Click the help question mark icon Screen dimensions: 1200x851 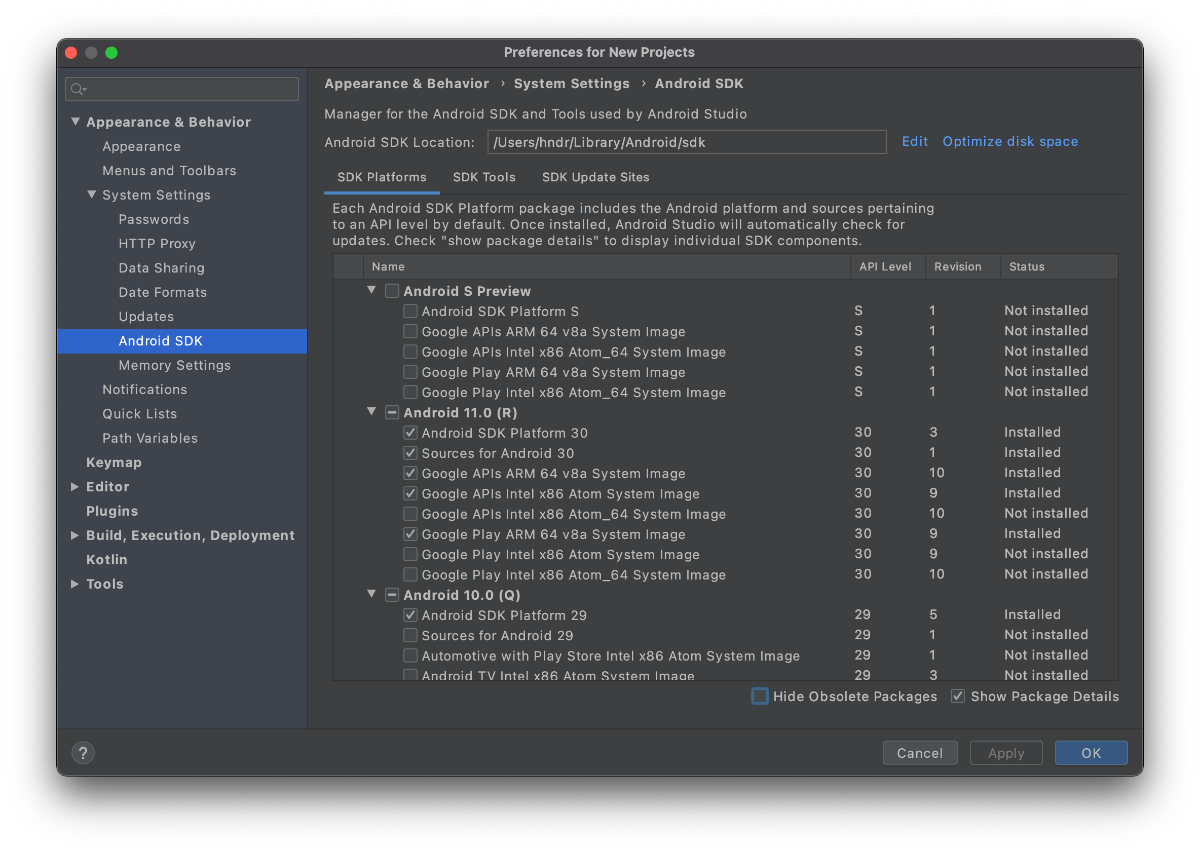pos(83,753)
